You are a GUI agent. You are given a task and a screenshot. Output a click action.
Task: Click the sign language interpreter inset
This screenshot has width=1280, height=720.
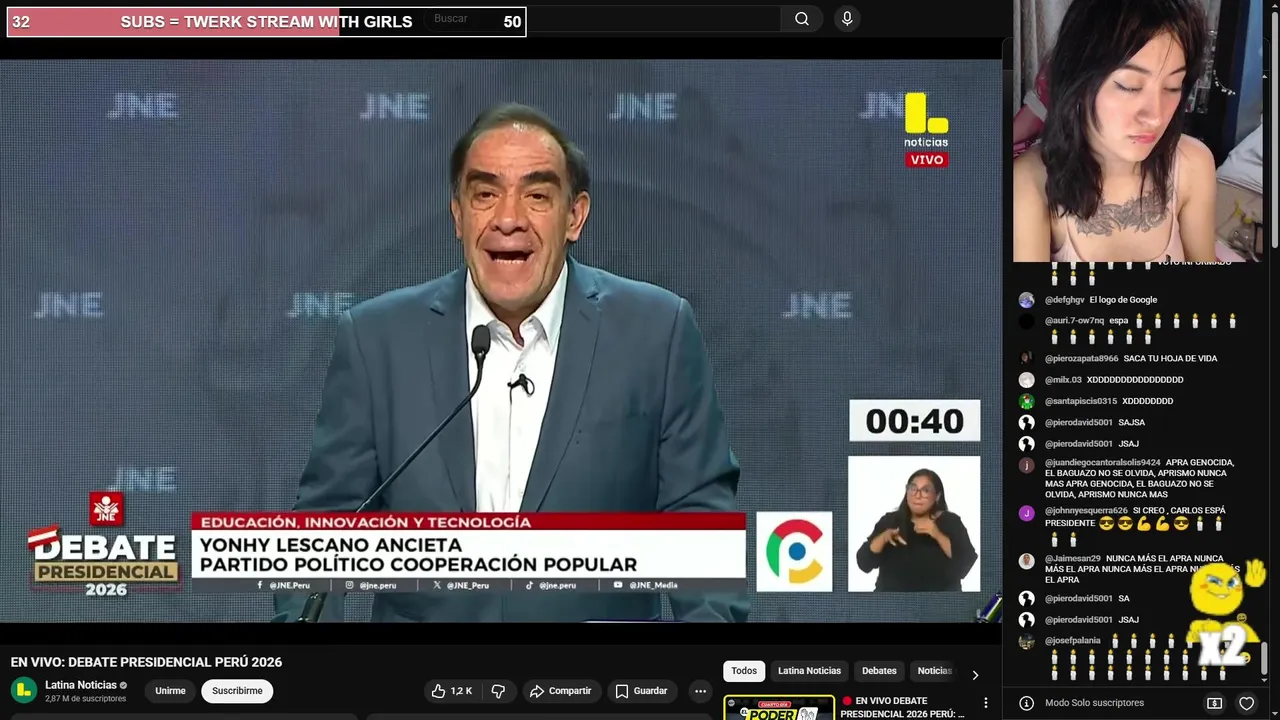[x=914, y=524]
